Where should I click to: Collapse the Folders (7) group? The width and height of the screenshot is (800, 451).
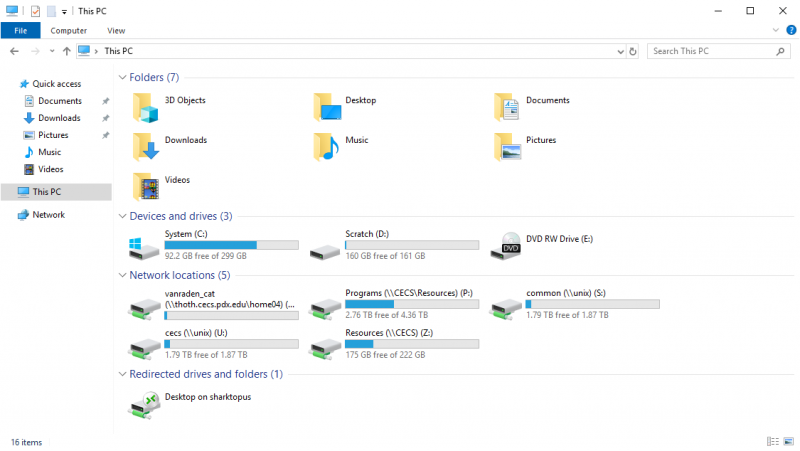(122, 77)
